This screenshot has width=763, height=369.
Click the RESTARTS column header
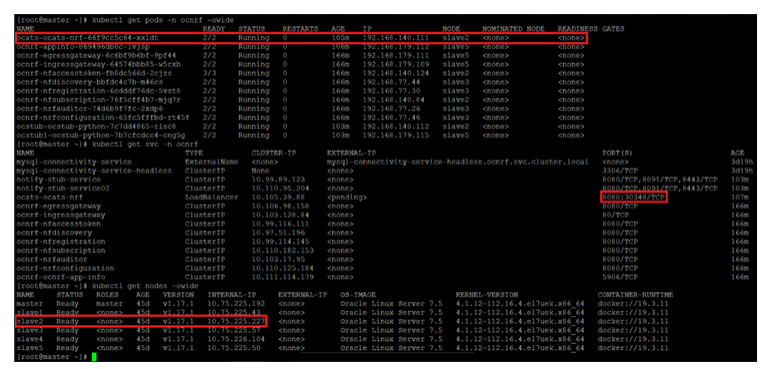300,29
